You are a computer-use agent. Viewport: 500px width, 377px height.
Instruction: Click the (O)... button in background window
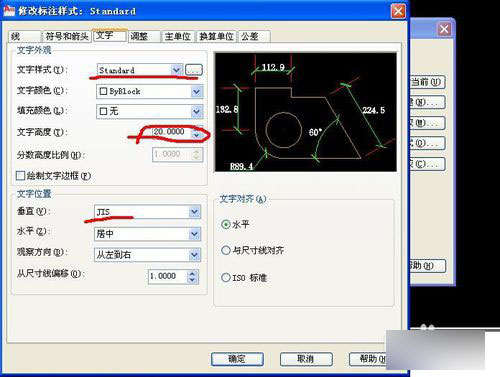point(427,143)
